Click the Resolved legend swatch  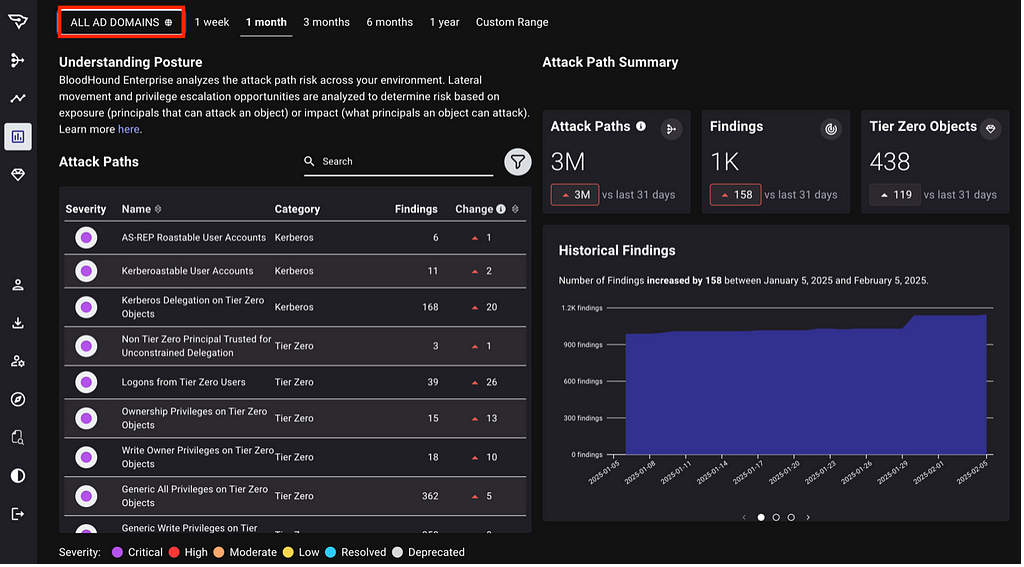tap(330, 553)
